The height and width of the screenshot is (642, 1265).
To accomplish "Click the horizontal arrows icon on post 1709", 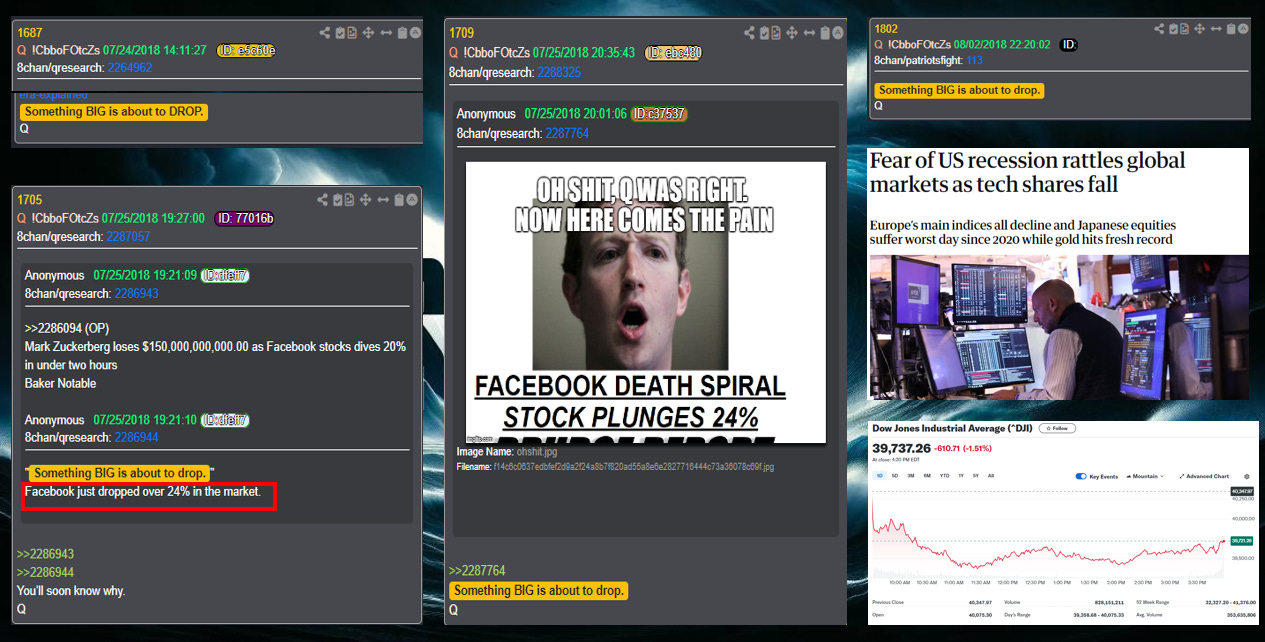I will tap(810, 33).
